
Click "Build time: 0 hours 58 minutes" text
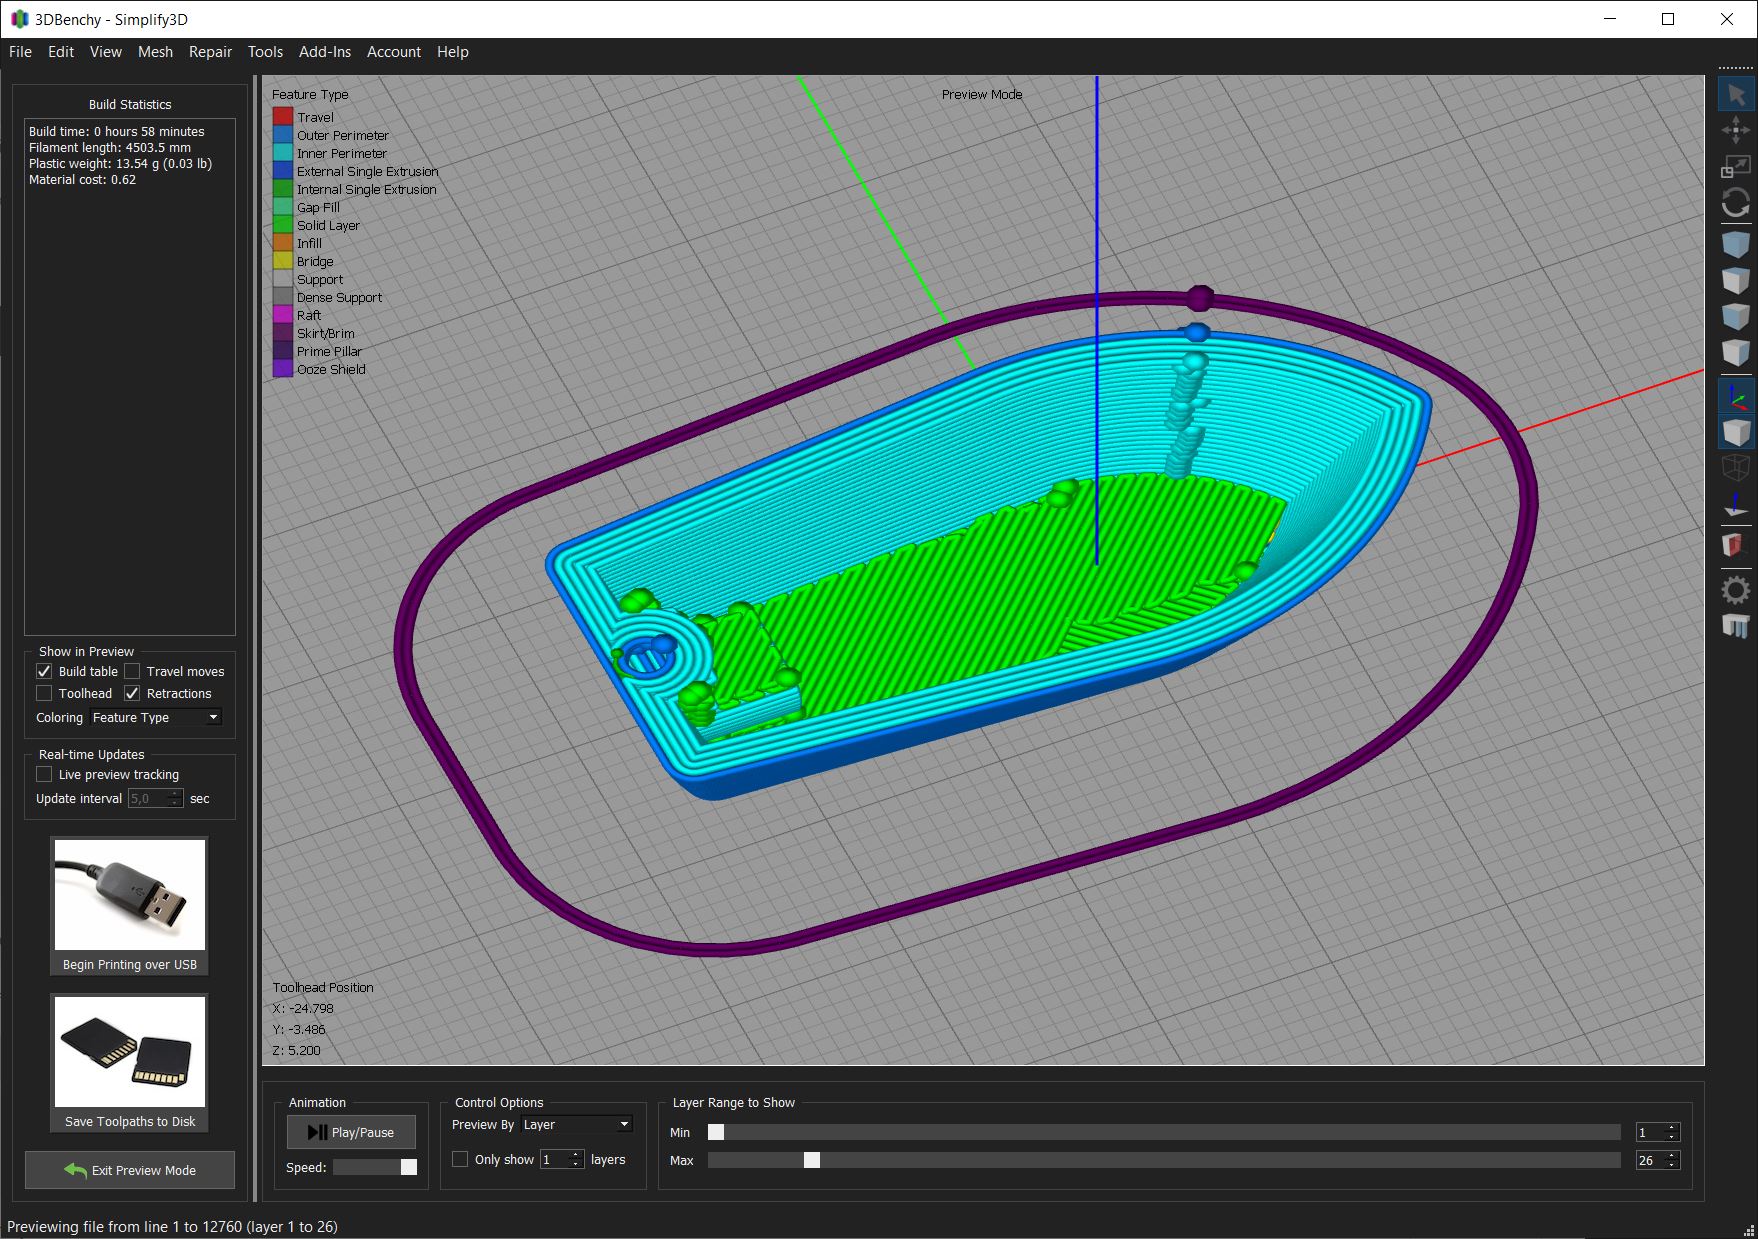[116, 131]
